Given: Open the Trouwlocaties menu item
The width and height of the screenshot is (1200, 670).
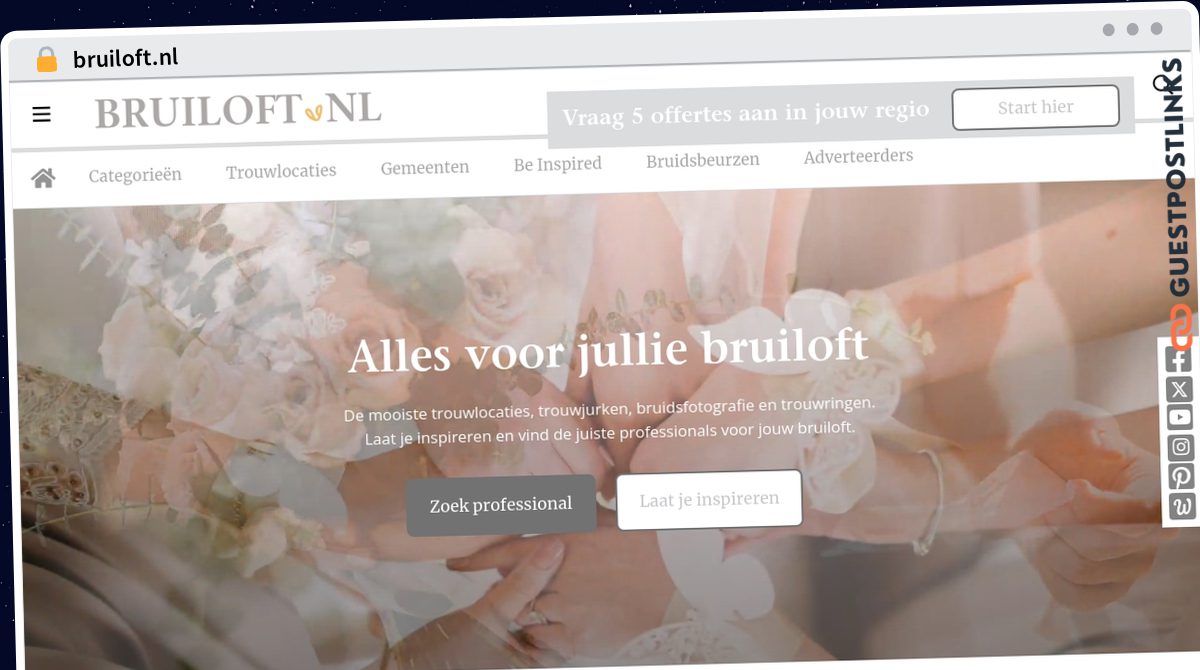Looking at the screenshot, I should tap(281, 171).
